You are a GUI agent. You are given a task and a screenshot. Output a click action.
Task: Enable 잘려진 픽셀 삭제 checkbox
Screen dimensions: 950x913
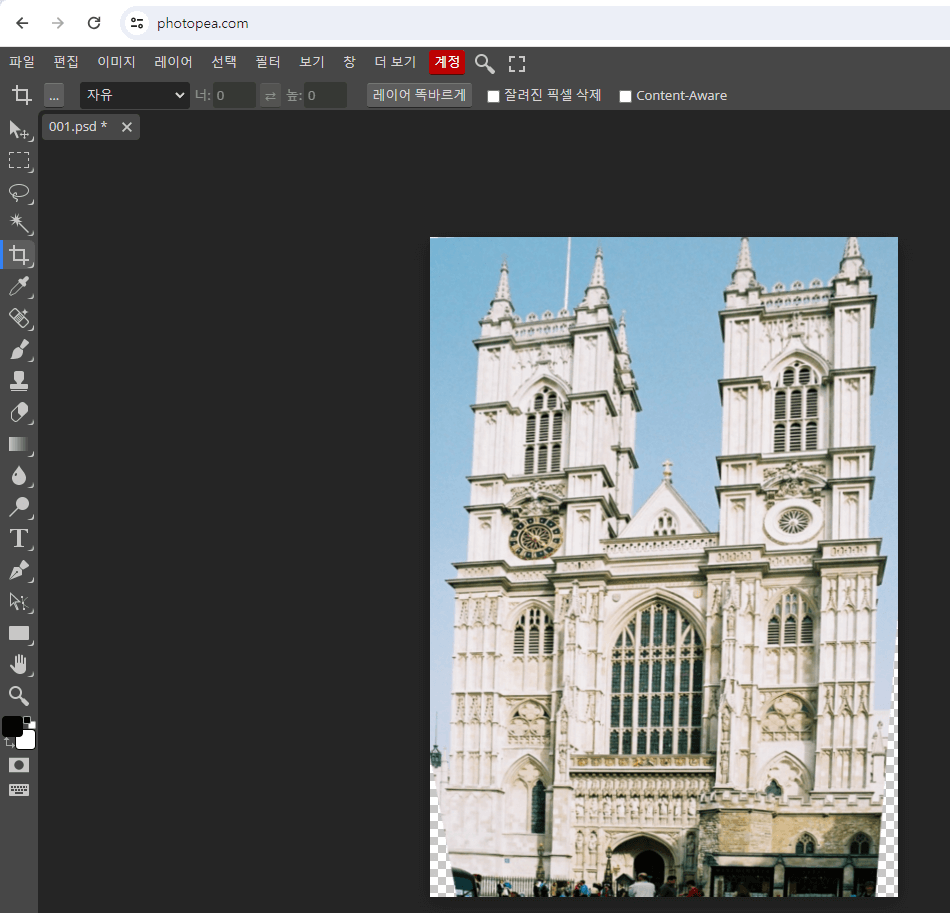pyautogui.click(x=493, y=96)
